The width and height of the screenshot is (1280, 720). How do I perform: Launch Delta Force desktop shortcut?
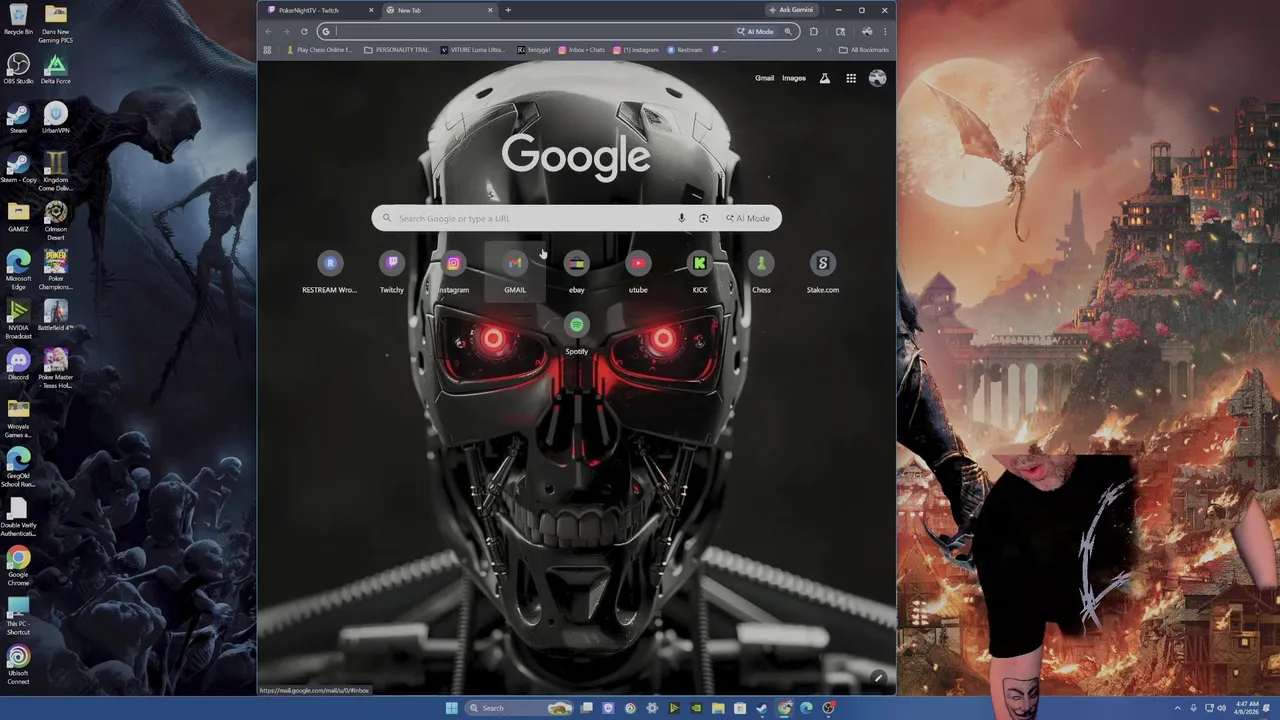56,69
